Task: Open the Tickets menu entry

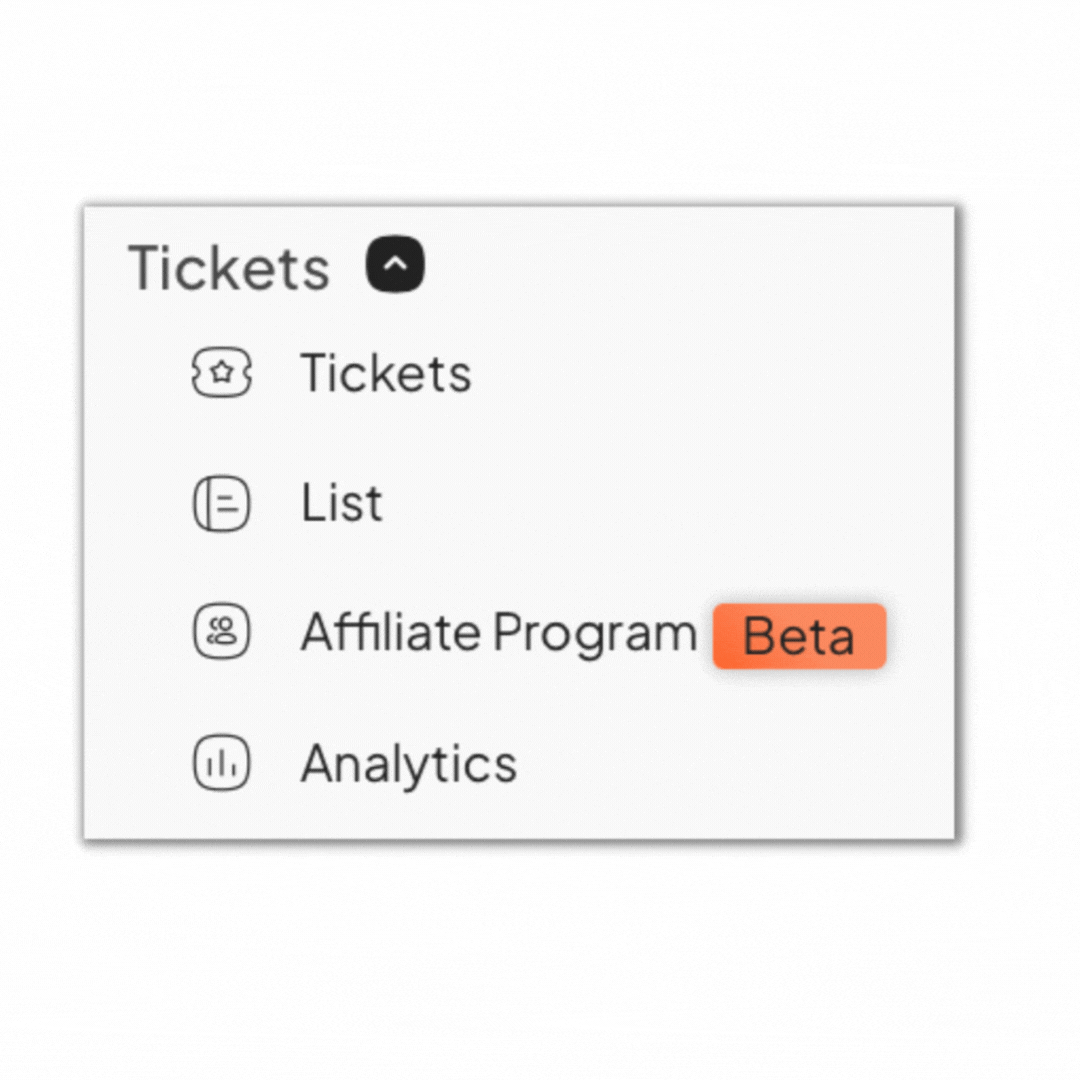Action: (x=385, y=373)
